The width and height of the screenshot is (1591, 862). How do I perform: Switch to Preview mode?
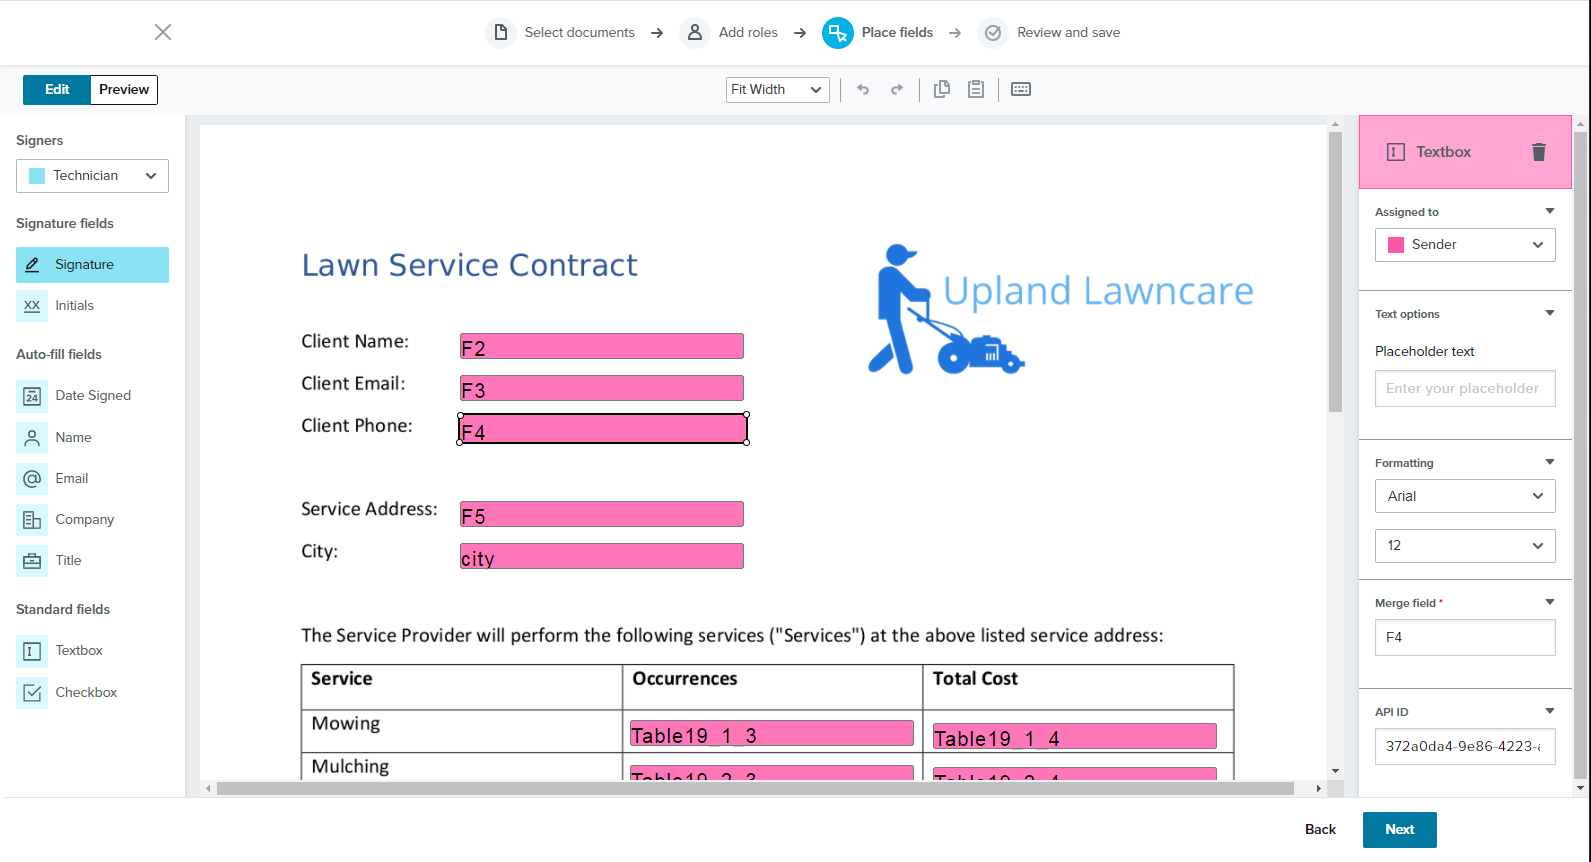click(x=124, y=90)
